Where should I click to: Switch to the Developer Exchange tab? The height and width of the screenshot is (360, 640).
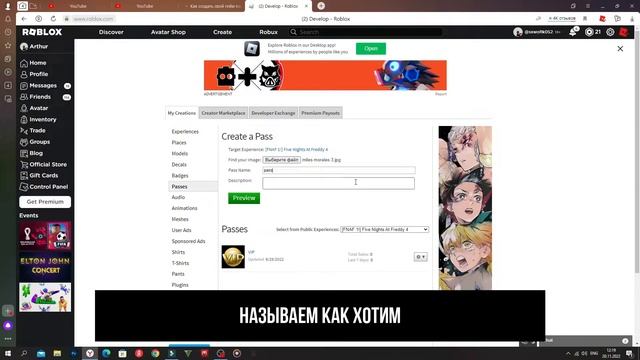tap(273, 113)
